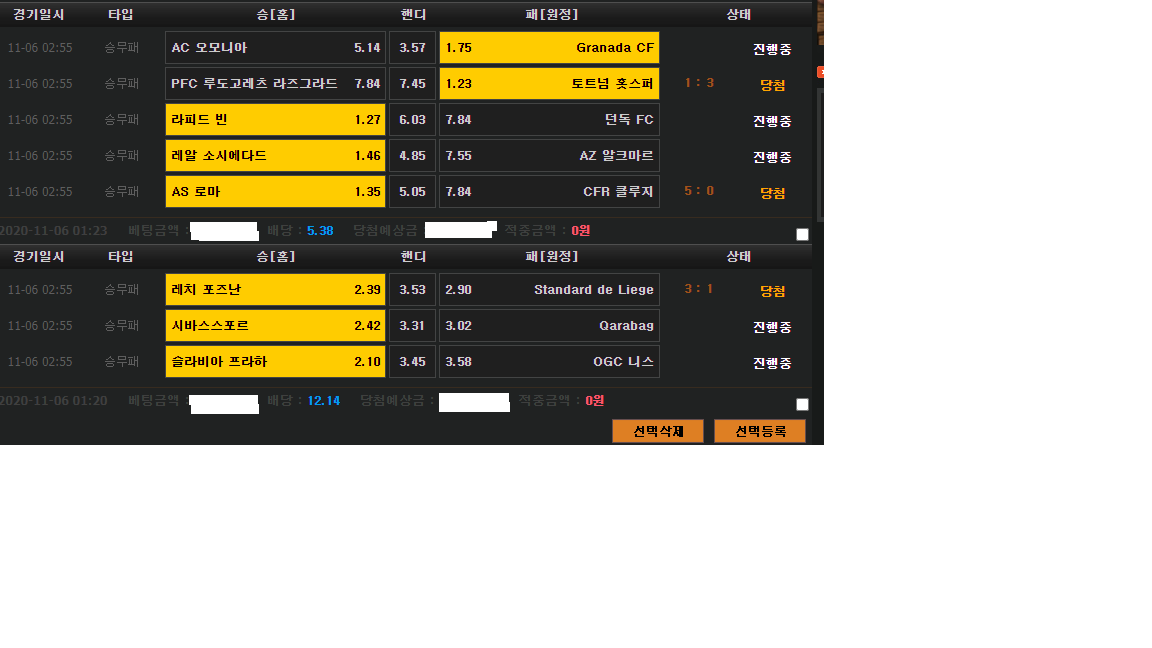Image resolution: width=1152 pixels, height=648 pixels.
Task: Select the Standard de Liege 2.90 cell
Action: 549,290
